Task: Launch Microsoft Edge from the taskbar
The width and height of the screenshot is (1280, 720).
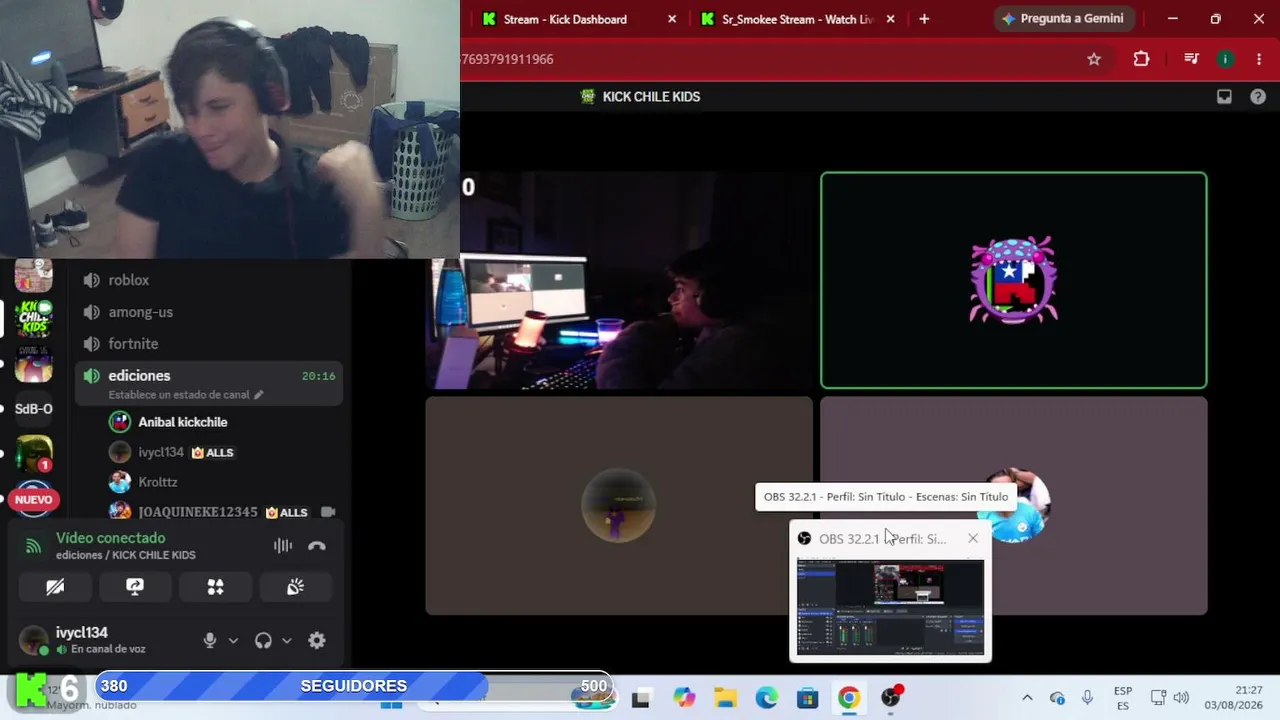Action: click(x=767, y=698)
